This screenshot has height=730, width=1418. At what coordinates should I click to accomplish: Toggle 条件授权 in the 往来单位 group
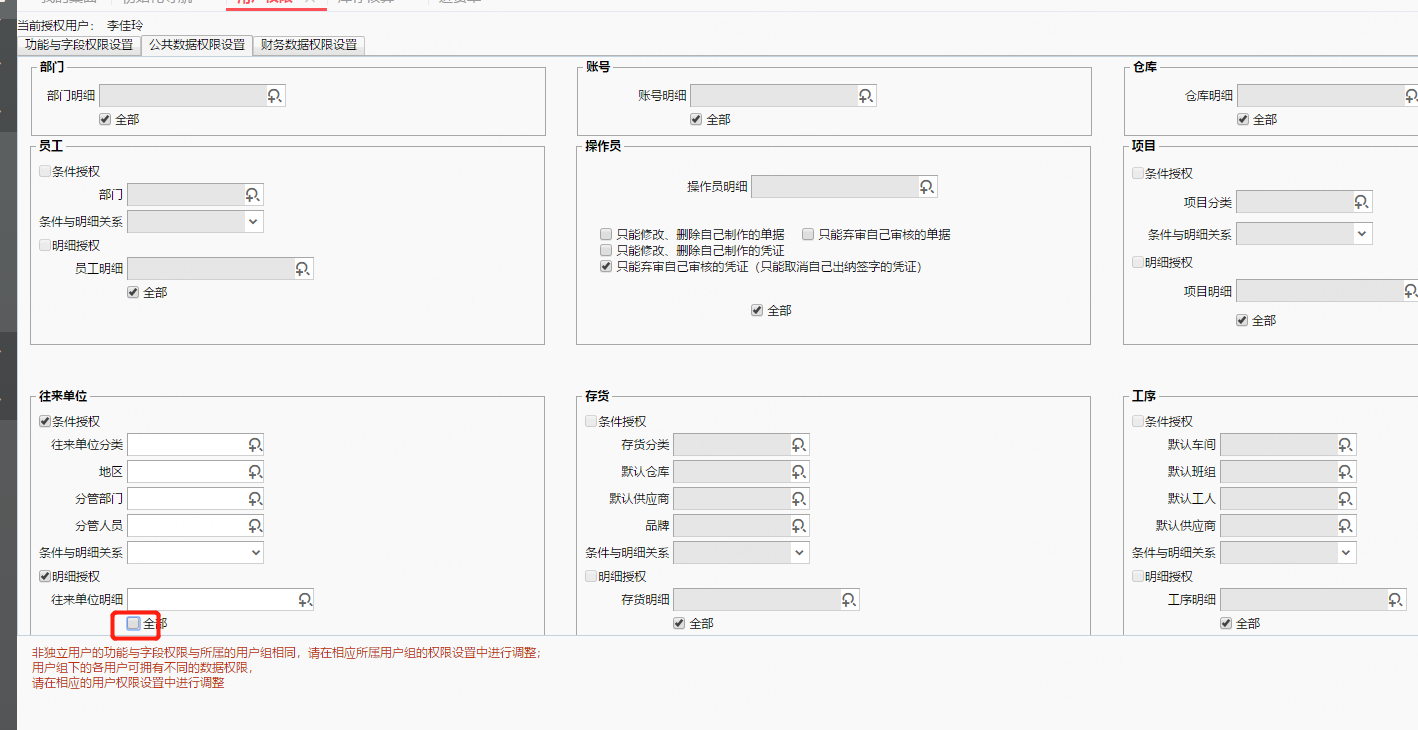click(x=45, y=421)
